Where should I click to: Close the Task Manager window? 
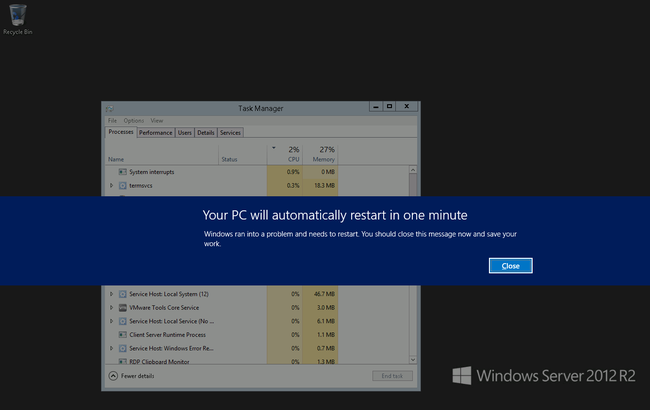coord(407,107)
